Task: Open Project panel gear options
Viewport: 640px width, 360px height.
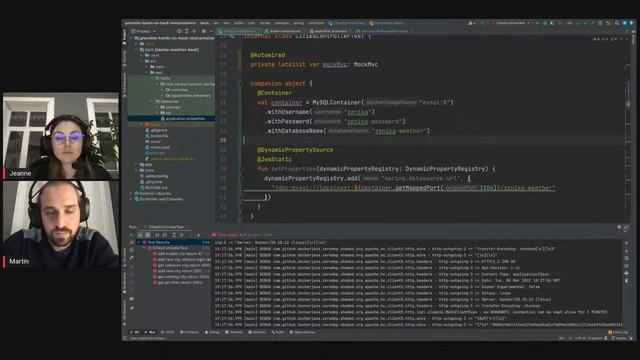Action: click(204, 31)
